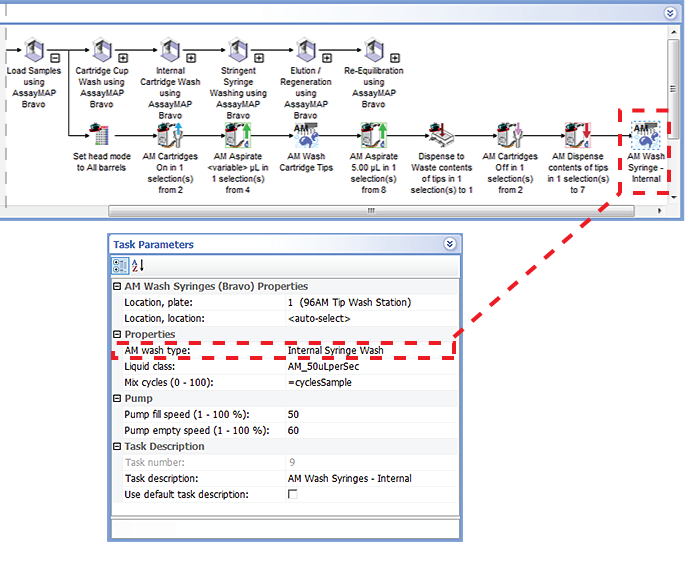Select the Load Samples process icon

[33, 51]
